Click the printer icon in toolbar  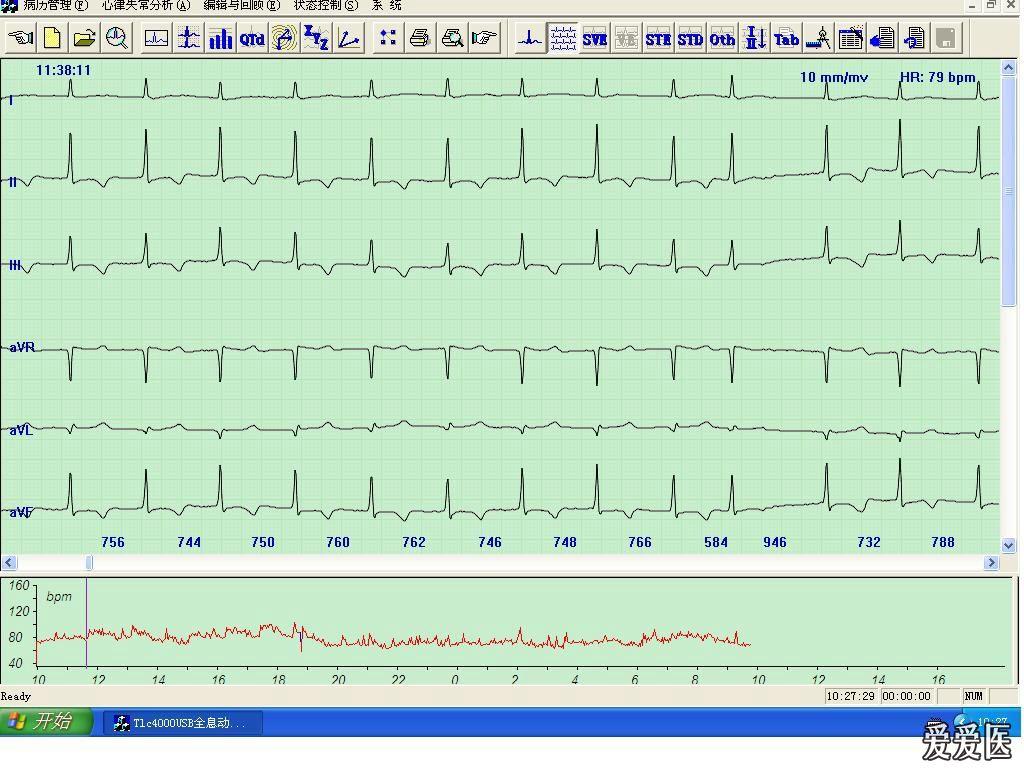point(420,39)
